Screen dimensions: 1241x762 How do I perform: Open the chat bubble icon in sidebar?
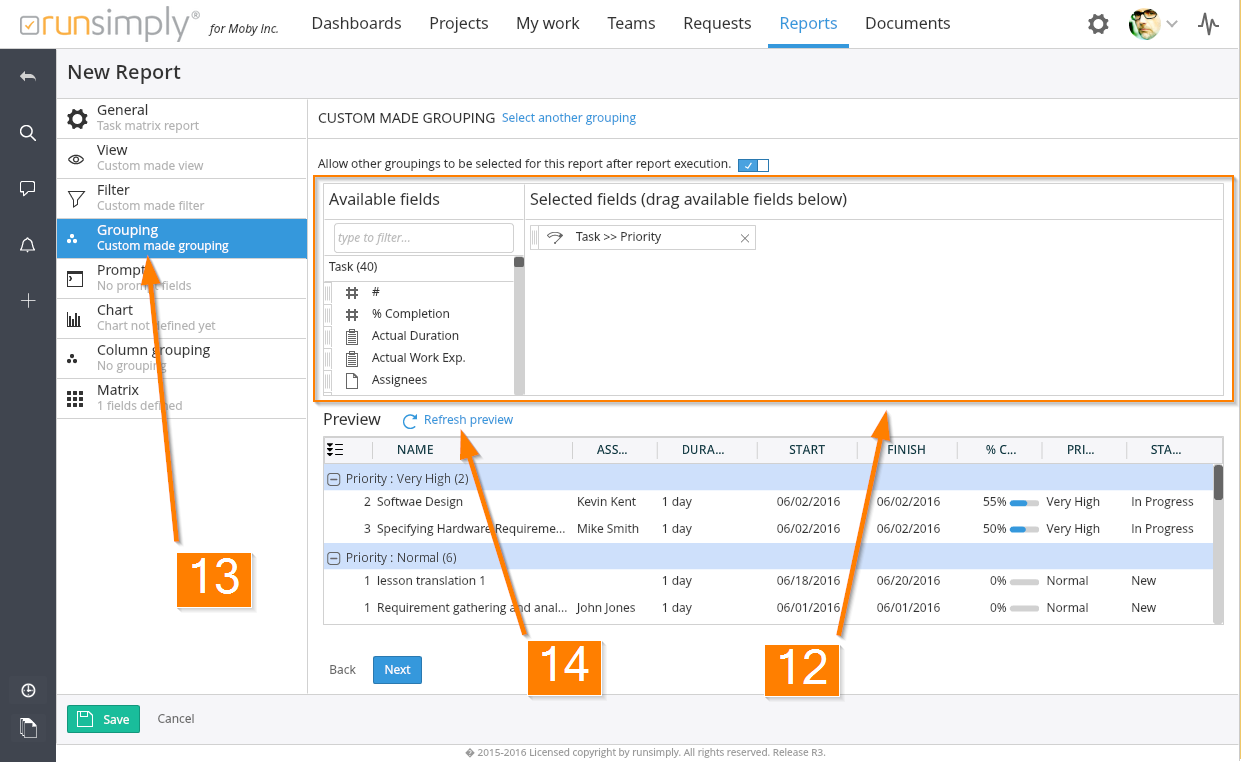(x=28, y=188)
